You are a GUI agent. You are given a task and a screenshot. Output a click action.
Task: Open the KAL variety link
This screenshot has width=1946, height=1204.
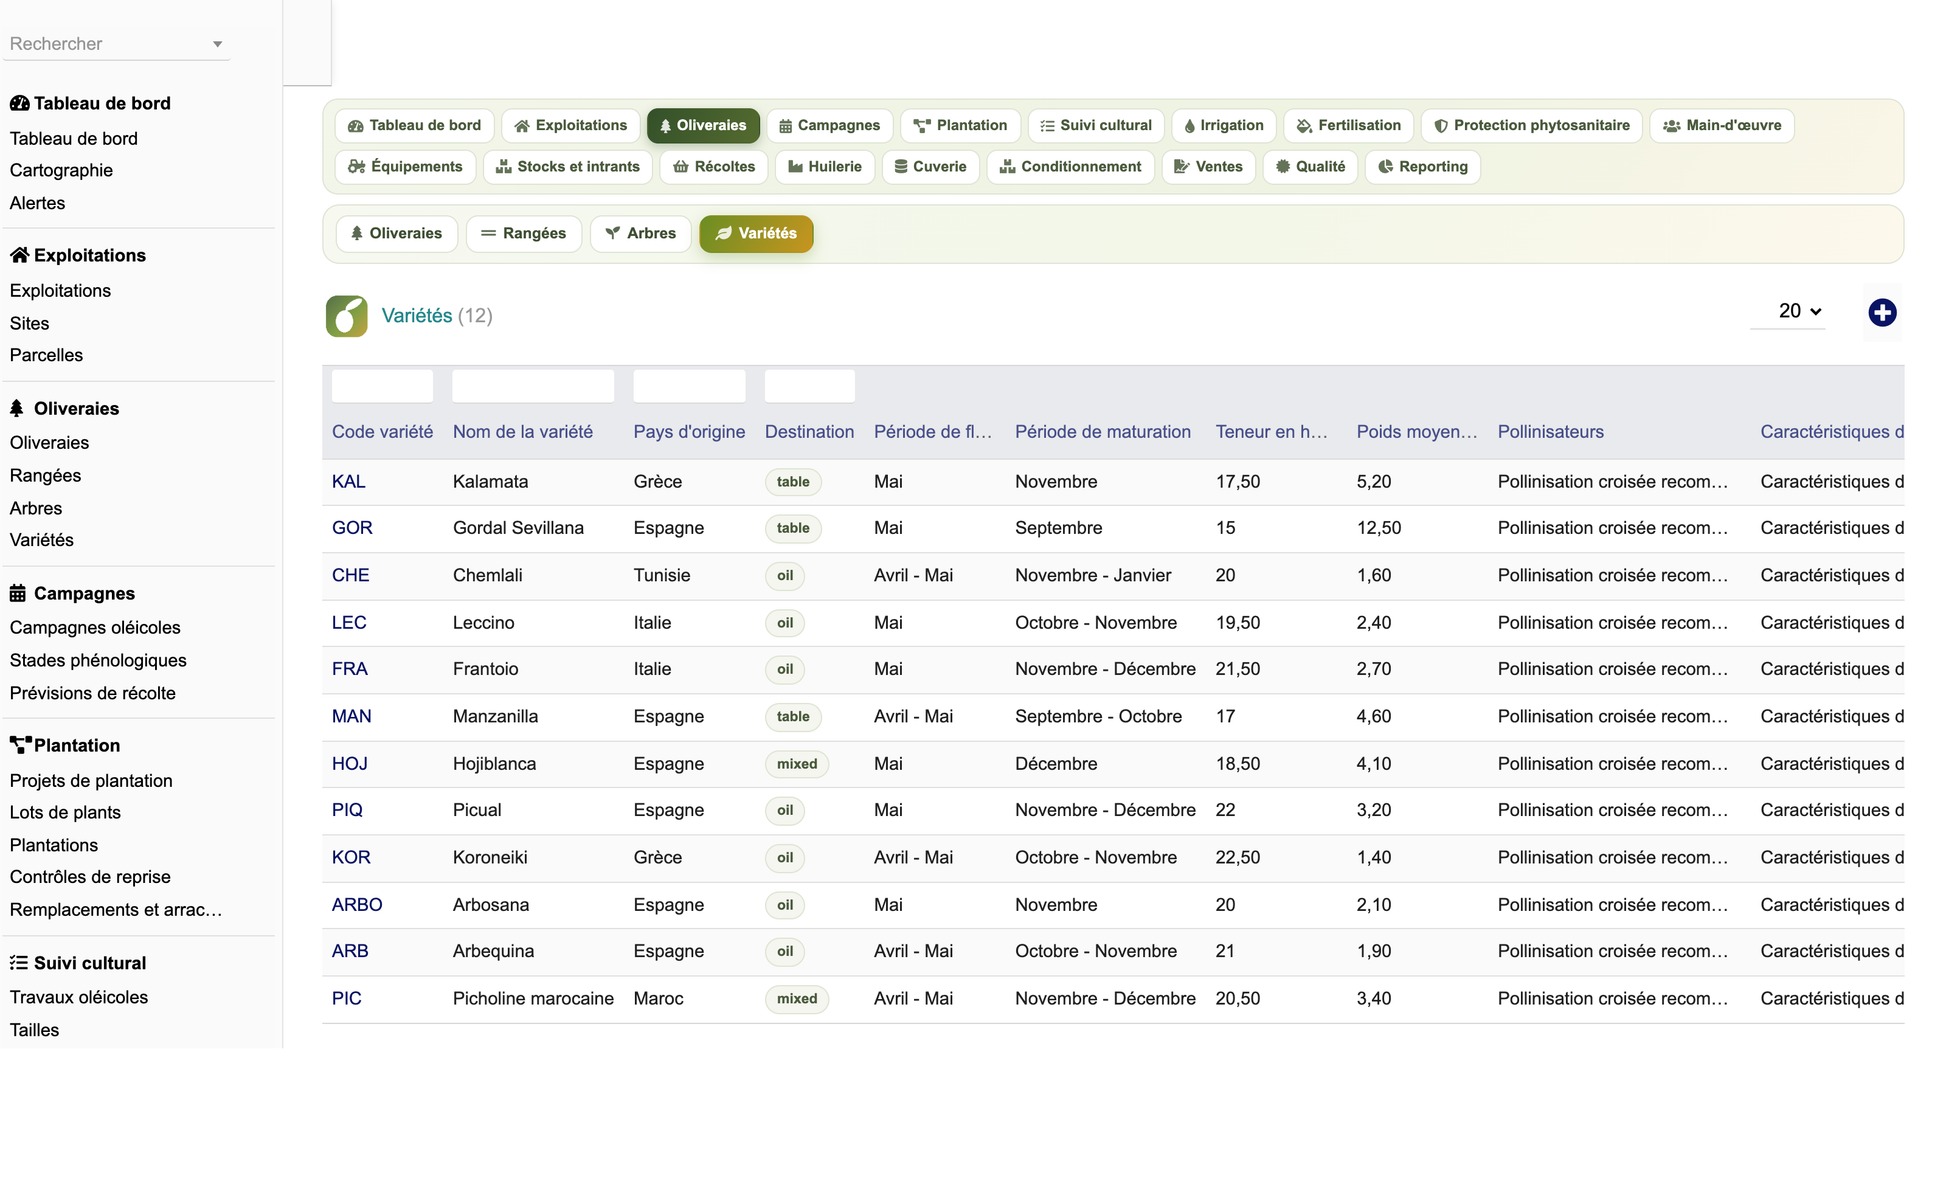click(x=349, y=482)
